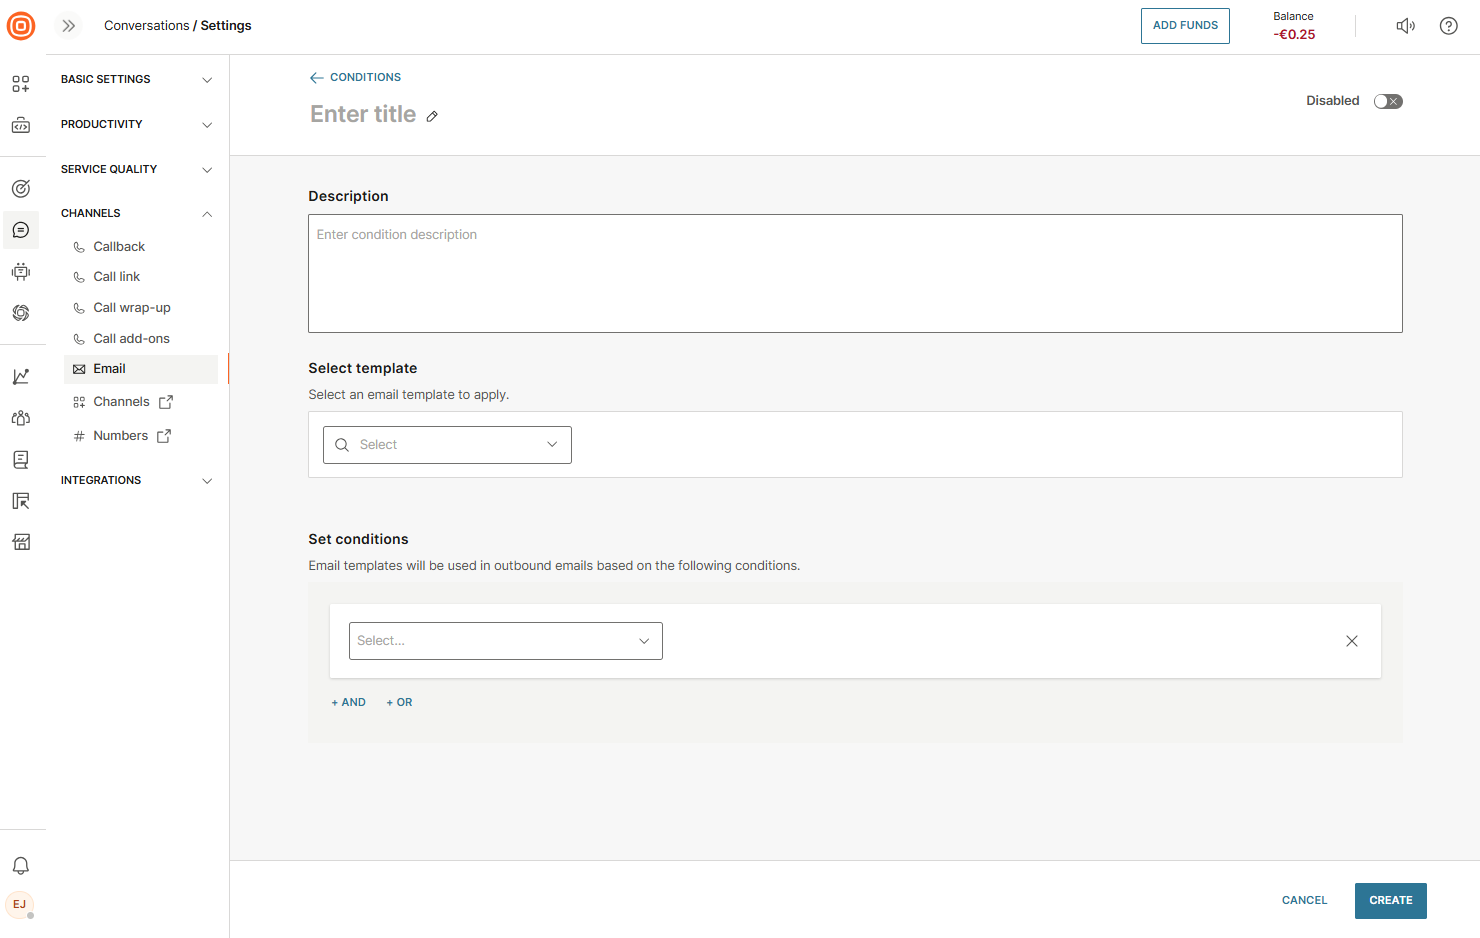This screenshot has width=1480, height=938.
Task: Click the EJ user avatar
Action: pyautogui.click(x=20, y=904)
